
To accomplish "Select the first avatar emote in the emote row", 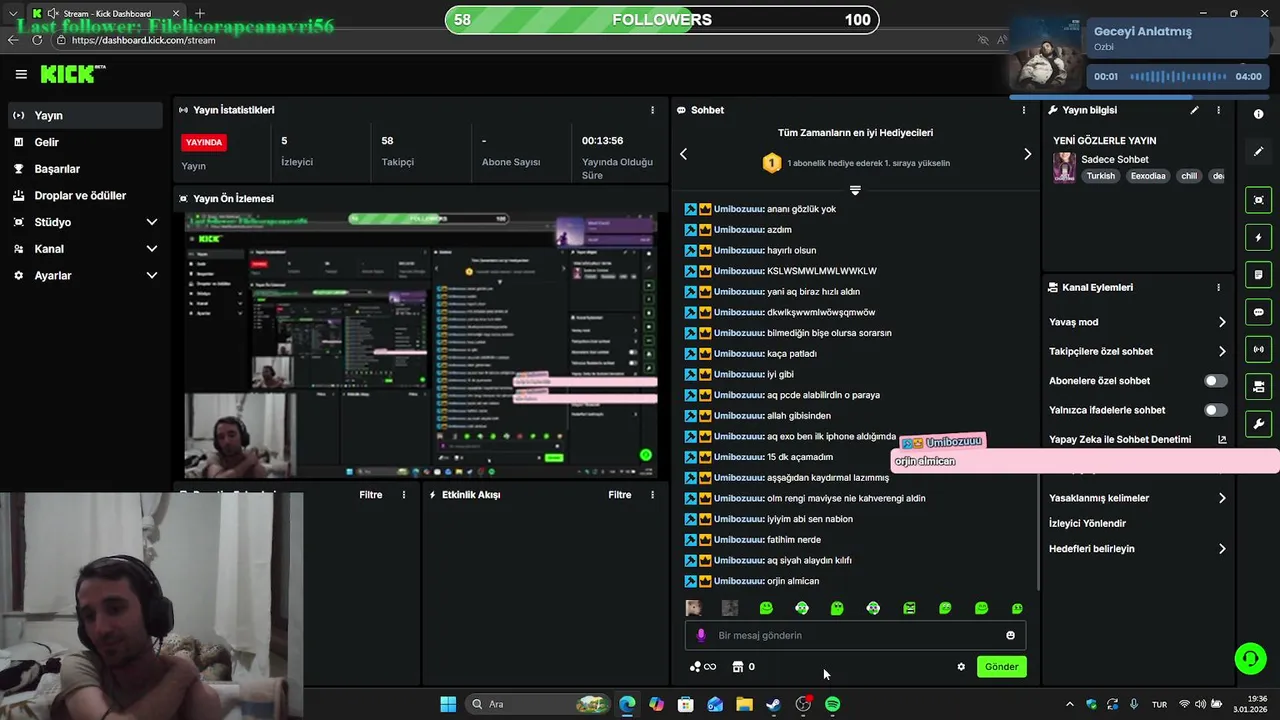I will coord(693,608).
